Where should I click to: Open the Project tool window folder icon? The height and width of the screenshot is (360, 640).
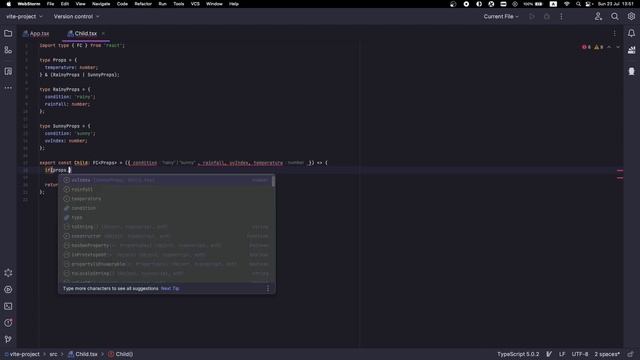point(8,33)
